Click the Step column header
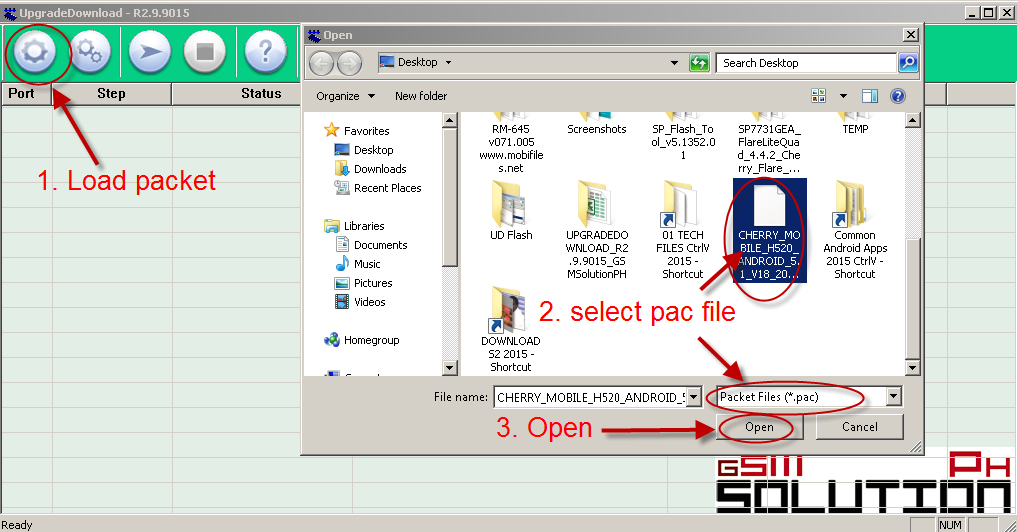 tap(112, 94)
